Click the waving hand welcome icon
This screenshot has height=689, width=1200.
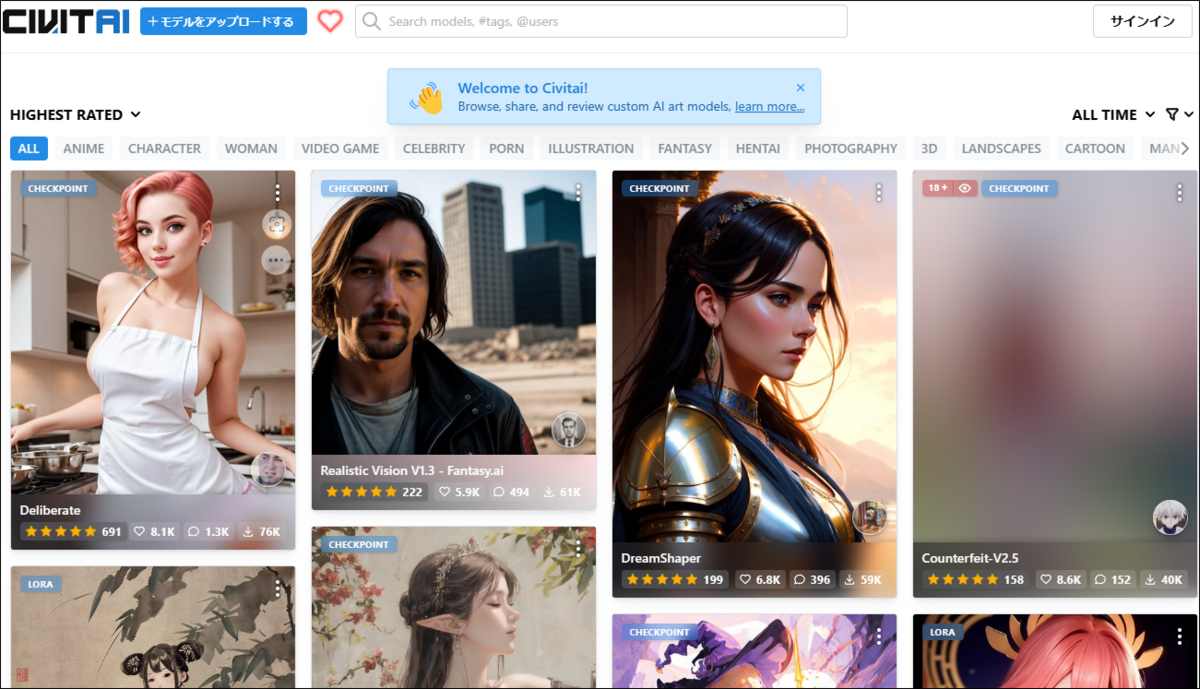[426, 97]
